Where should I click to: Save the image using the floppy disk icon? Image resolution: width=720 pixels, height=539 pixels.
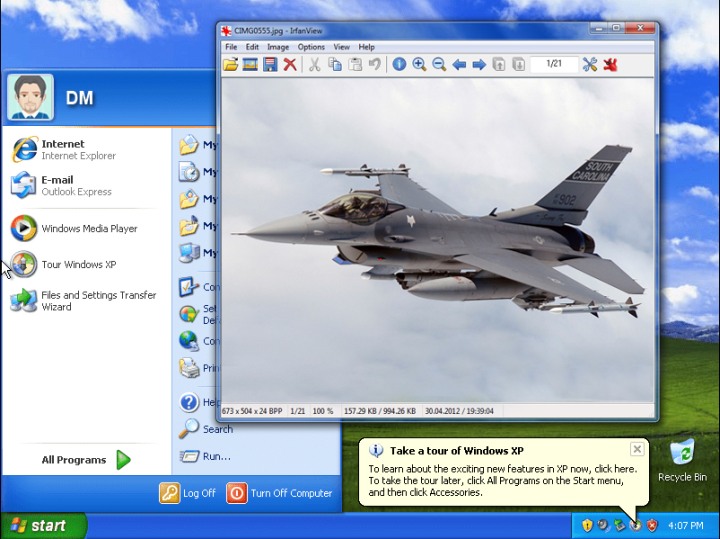click(x=270, y=64)
